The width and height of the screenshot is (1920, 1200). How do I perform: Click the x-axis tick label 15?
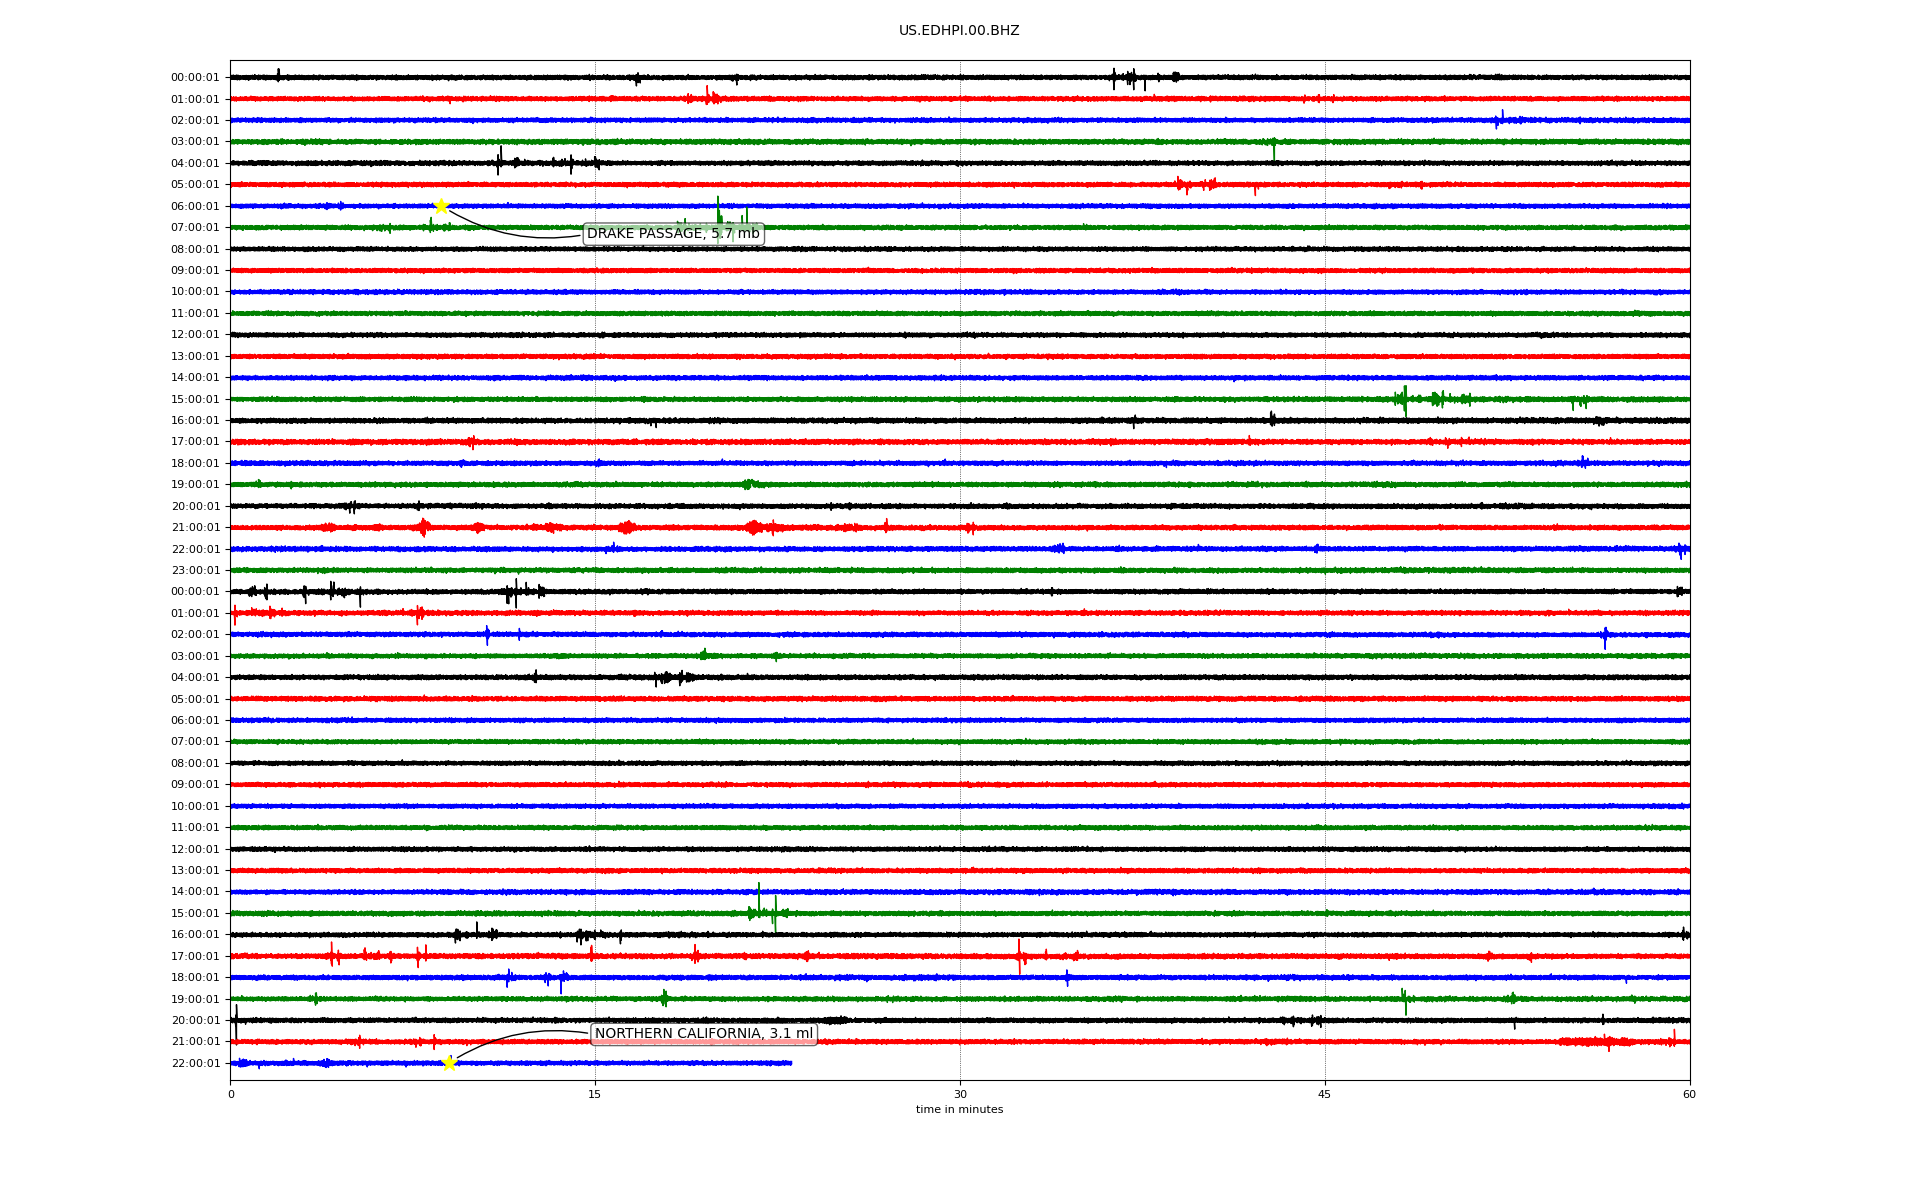tap(595, 1094)
